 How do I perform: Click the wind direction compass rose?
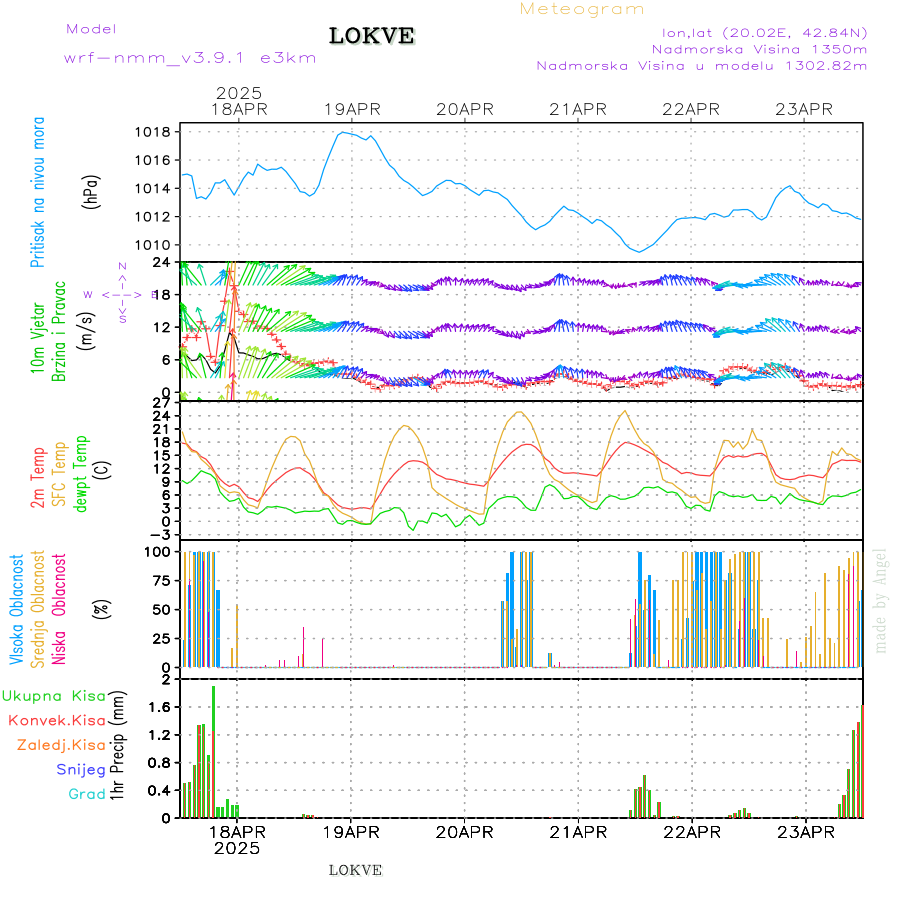(x=122, y=294)
